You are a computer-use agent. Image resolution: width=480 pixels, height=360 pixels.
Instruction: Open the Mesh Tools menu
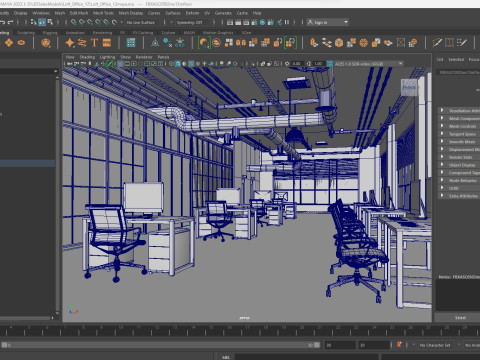[x=103, y=13]
